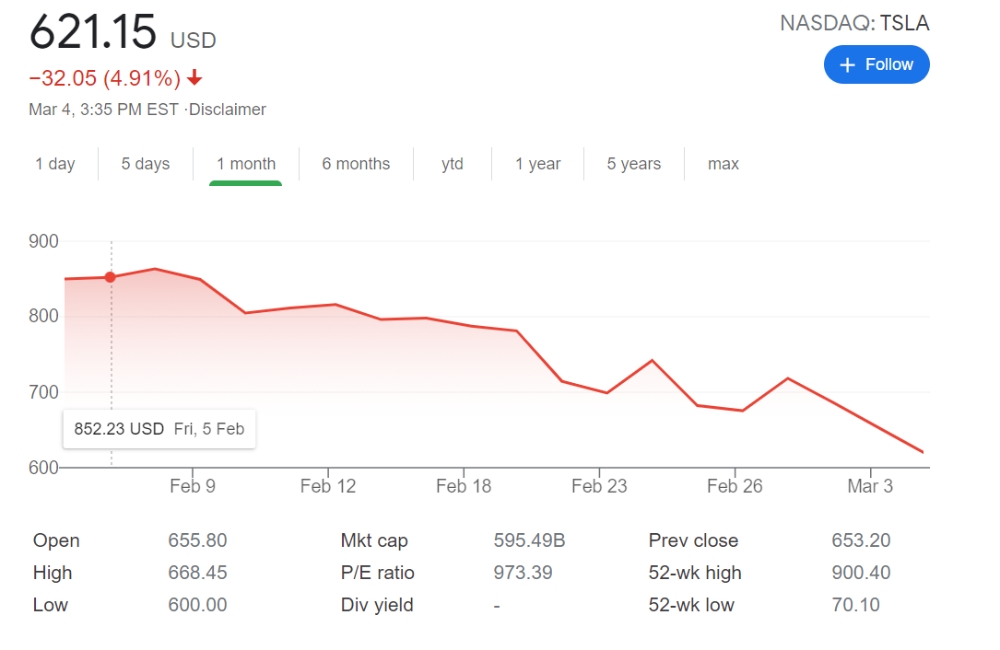The width and height of the screenshot is (1000, 650).
Task: Click the Feb 9 axis label
Action: pyautogui.click(x=193, y=486)
